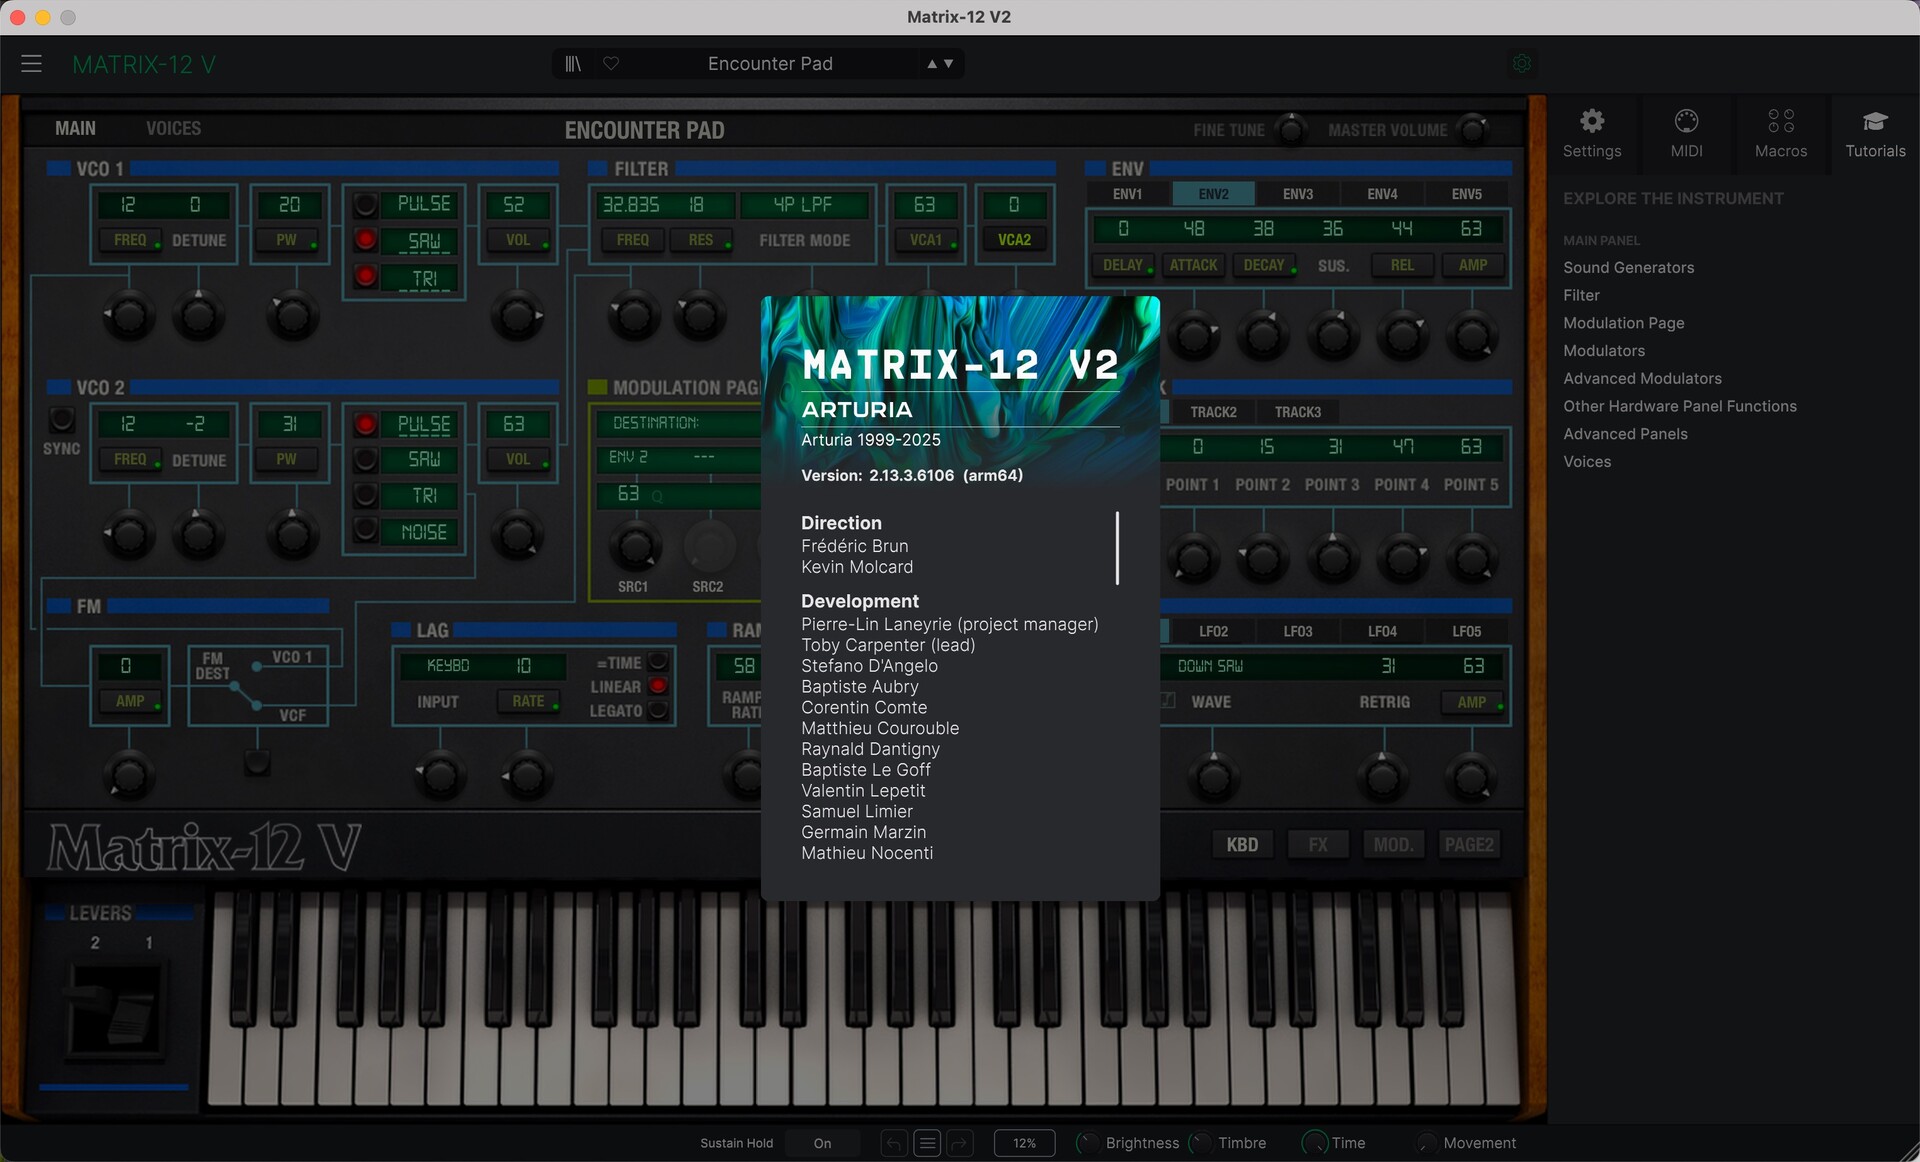Switch to the VOICES page tab
Viewport: 1920px width, 1162px height.
(173, 128)
